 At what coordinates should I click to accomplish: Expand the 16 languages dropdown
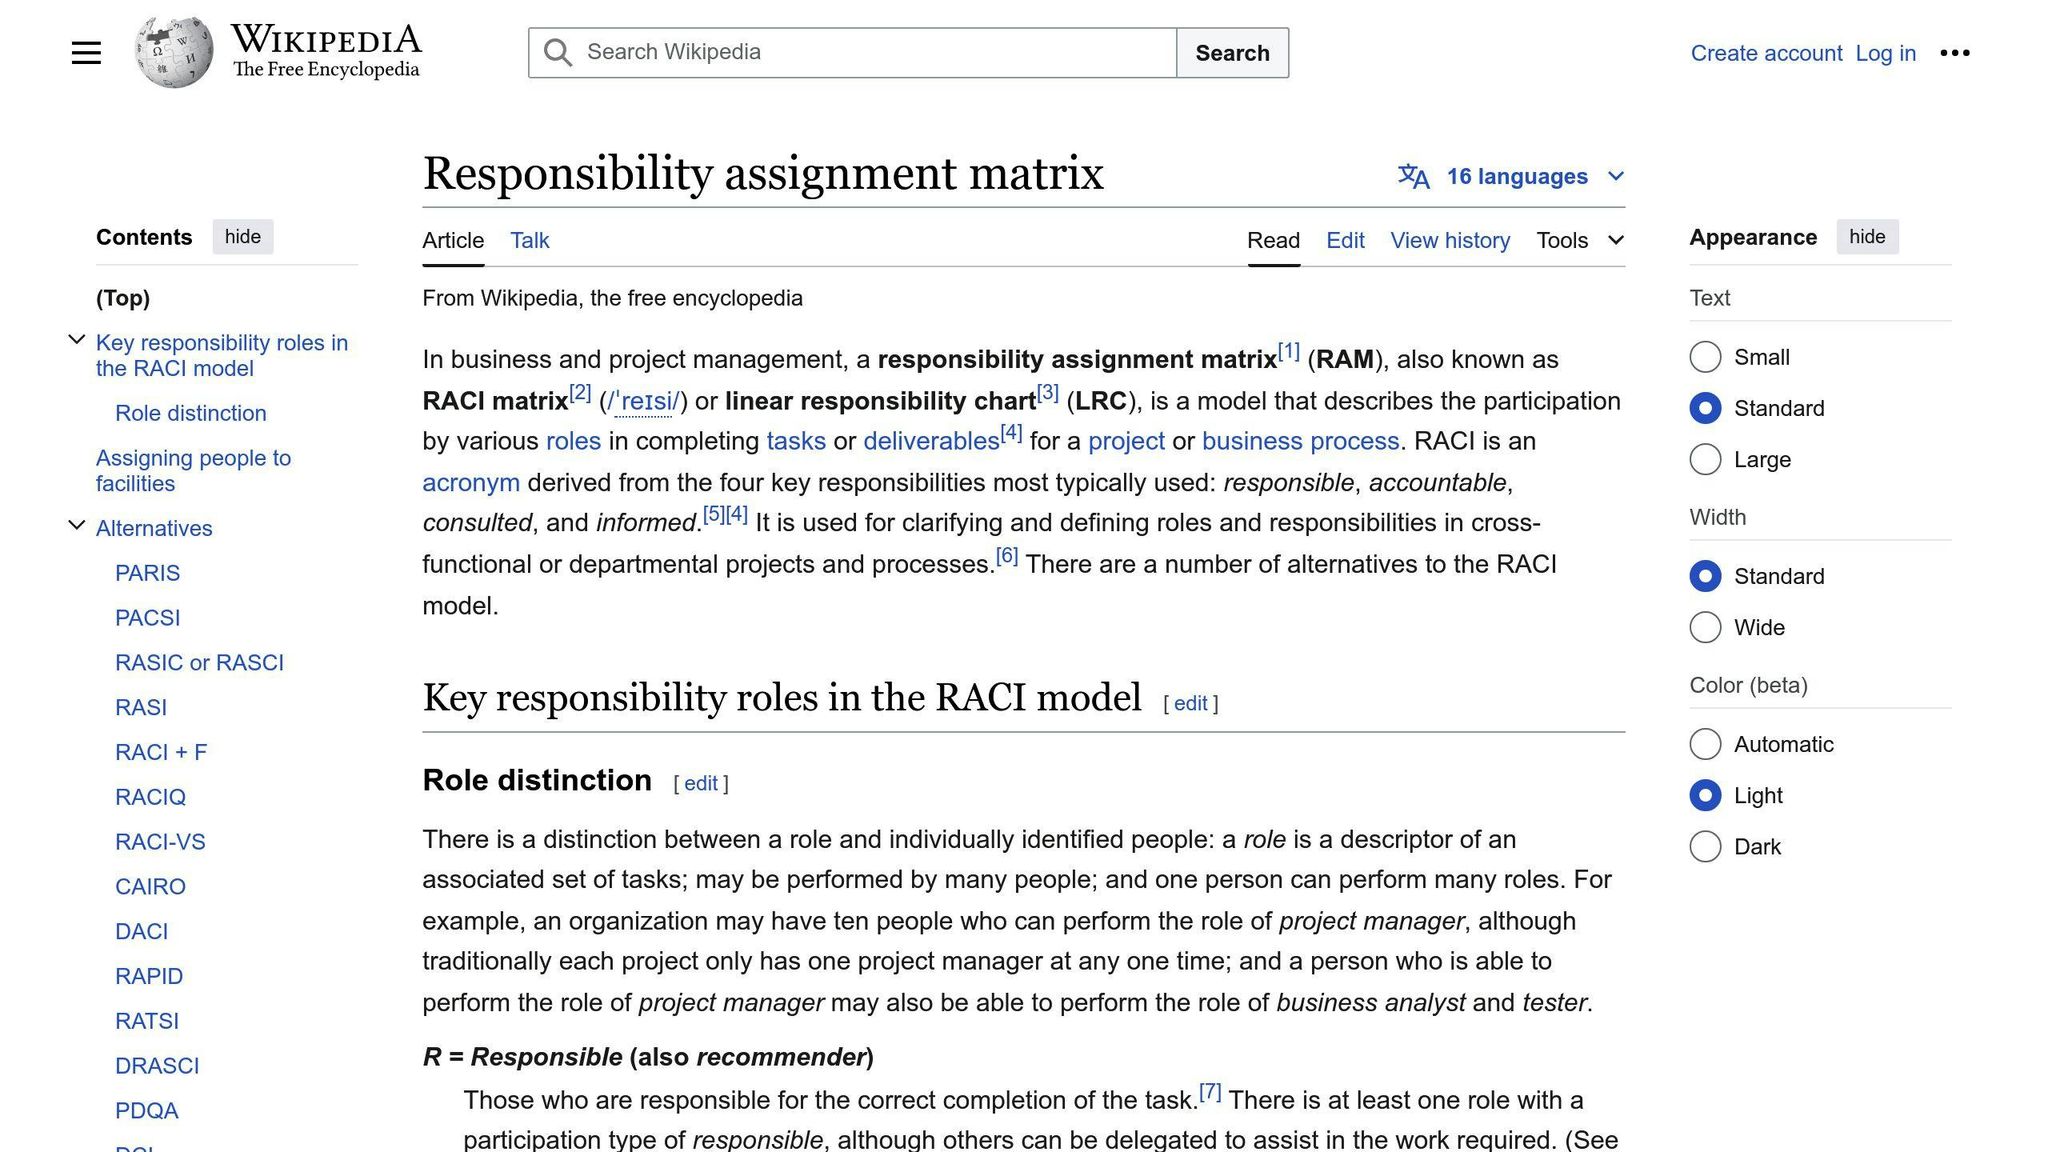click(1617, 176)
